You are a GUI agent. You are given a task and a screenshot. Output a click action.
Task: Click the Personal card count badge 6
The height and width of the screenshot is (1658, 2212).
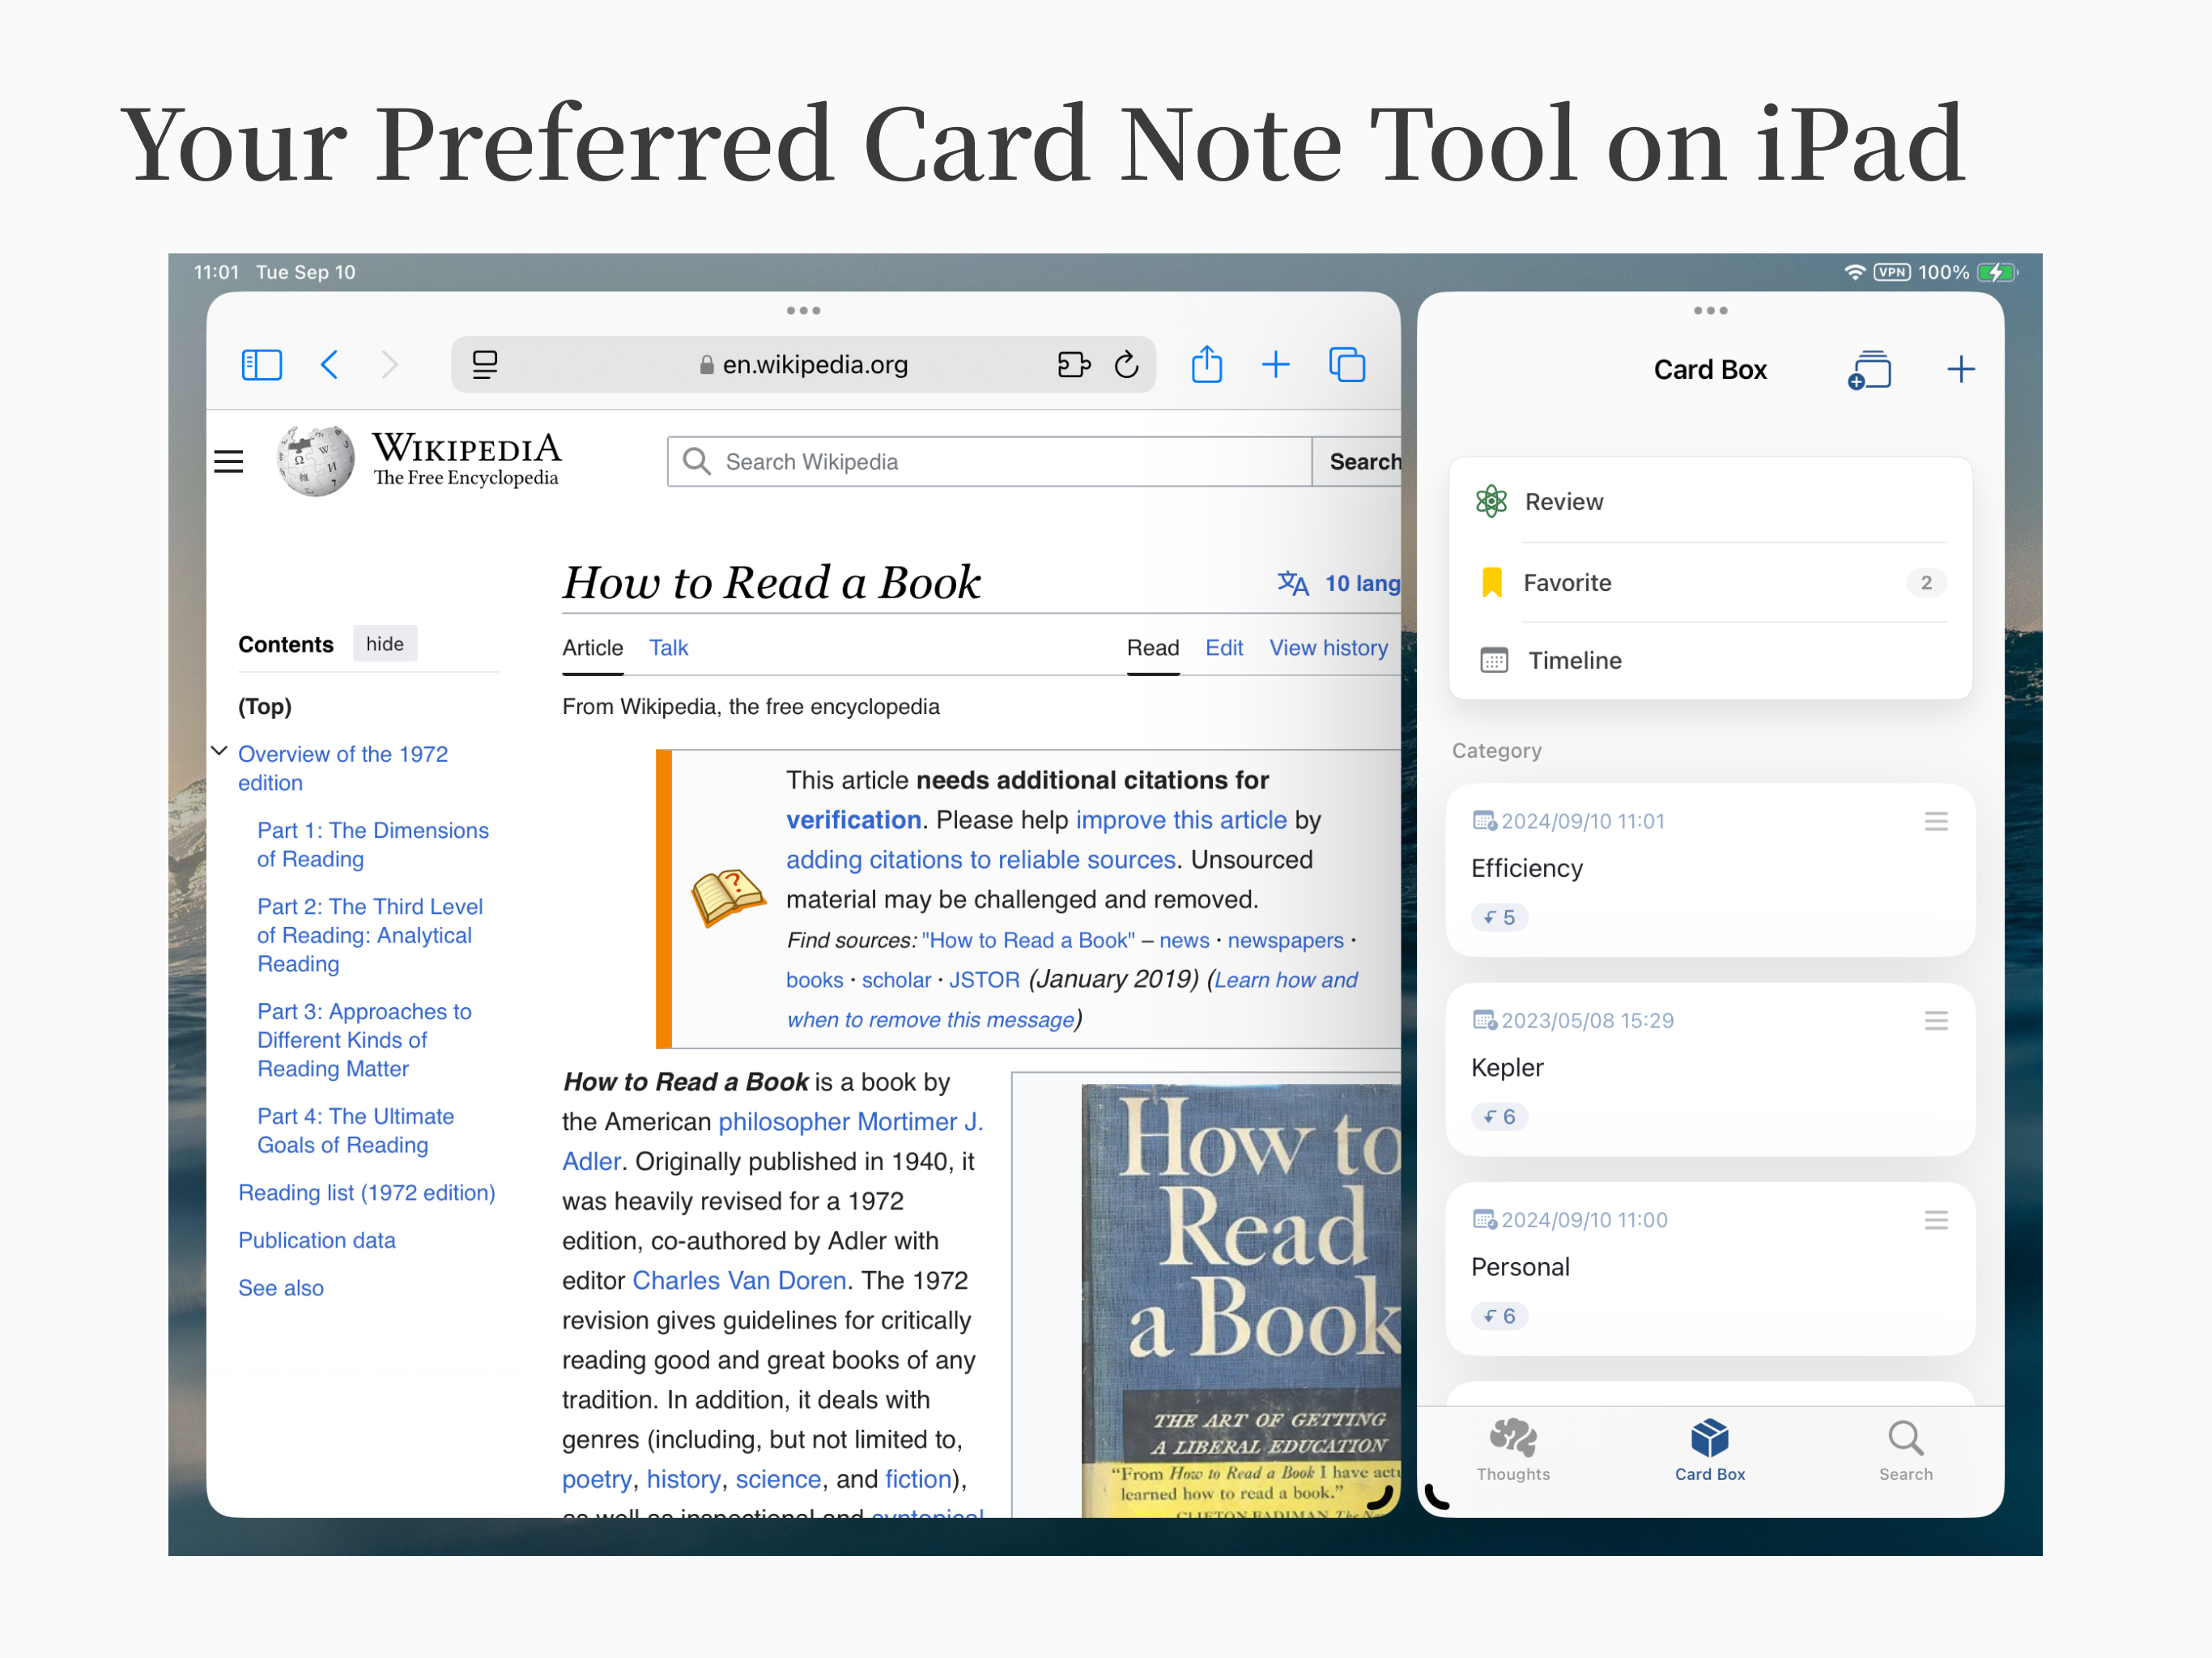[x=1499, y=1316]
